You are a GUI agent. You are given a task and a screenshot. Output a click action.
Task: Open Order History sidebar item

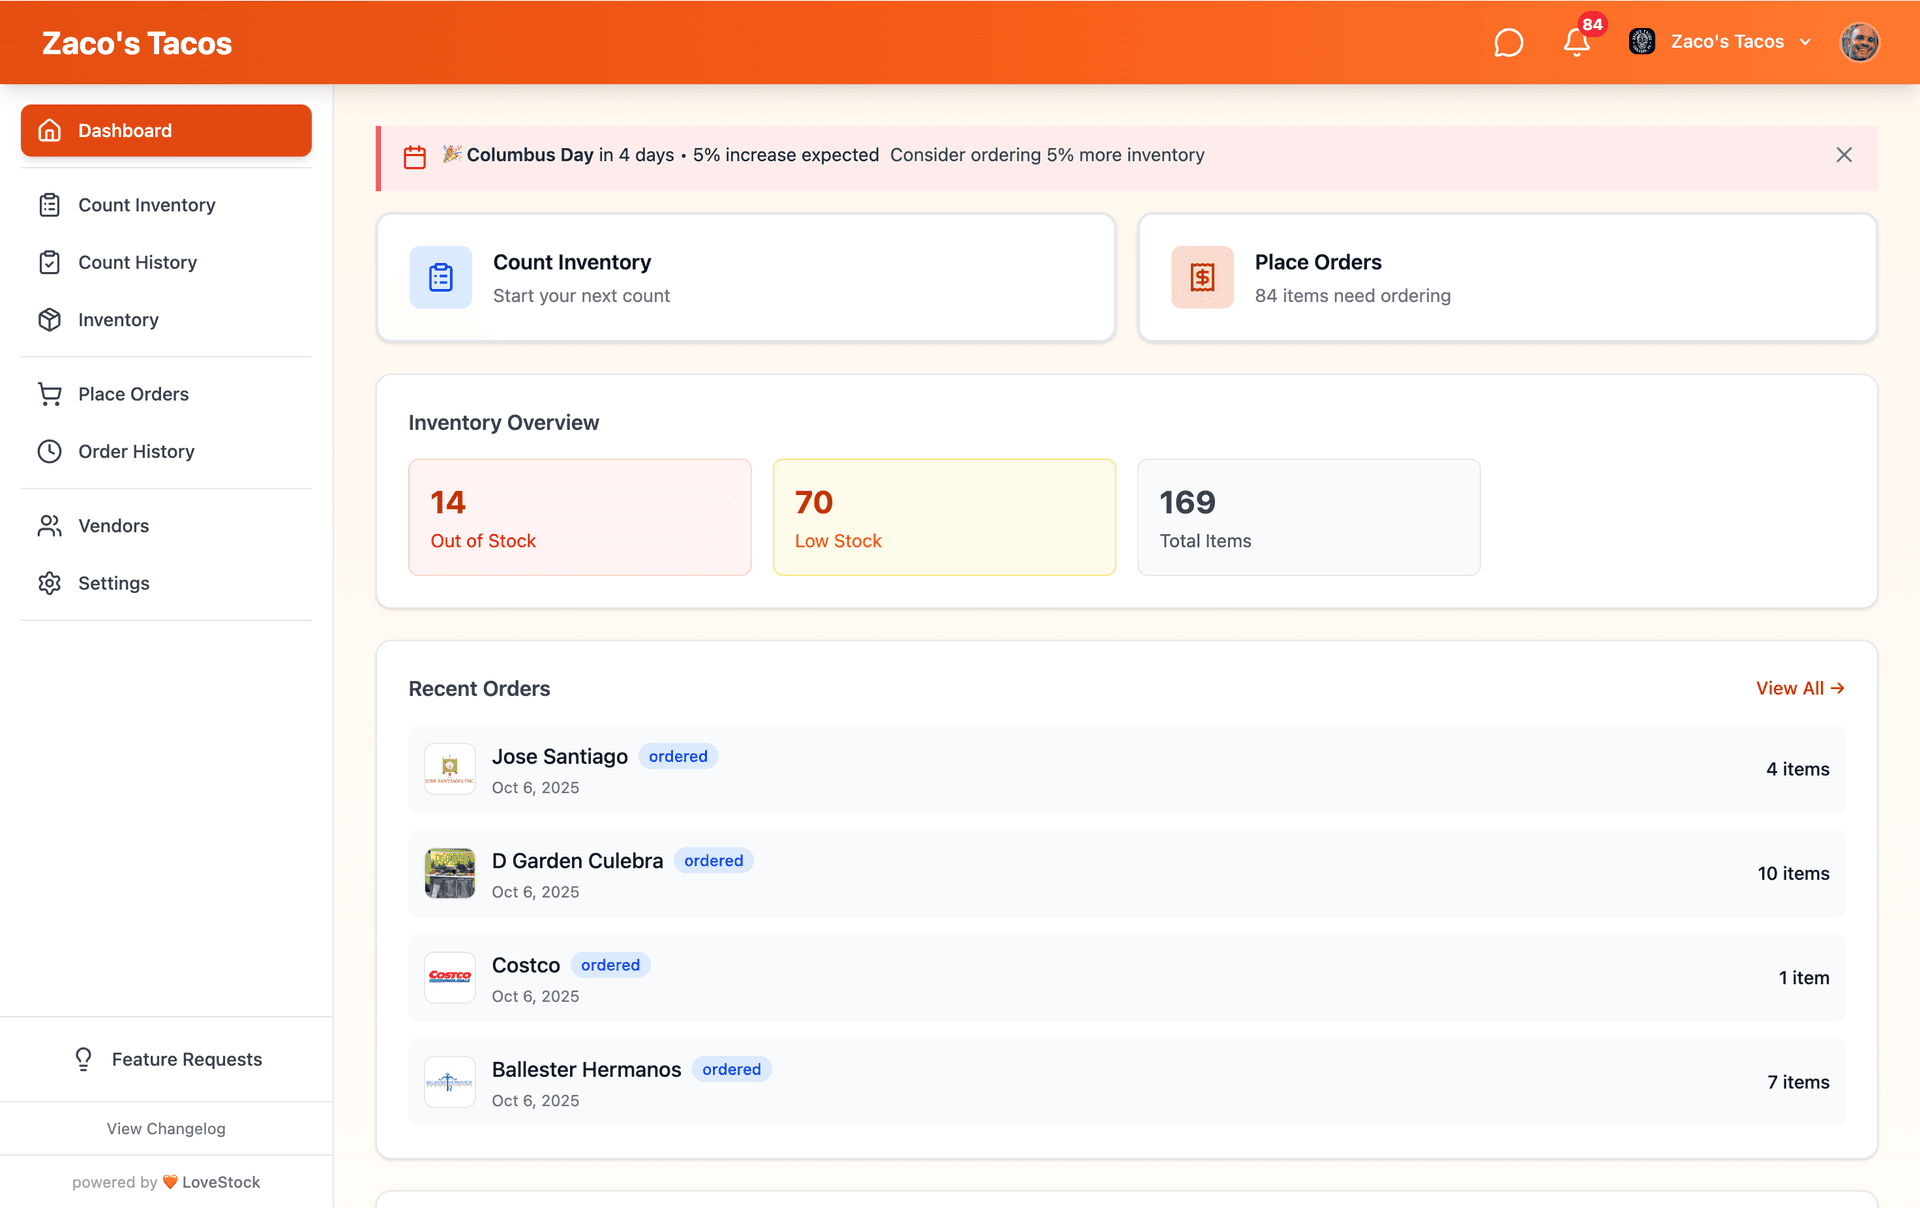[x=136, y=452]
